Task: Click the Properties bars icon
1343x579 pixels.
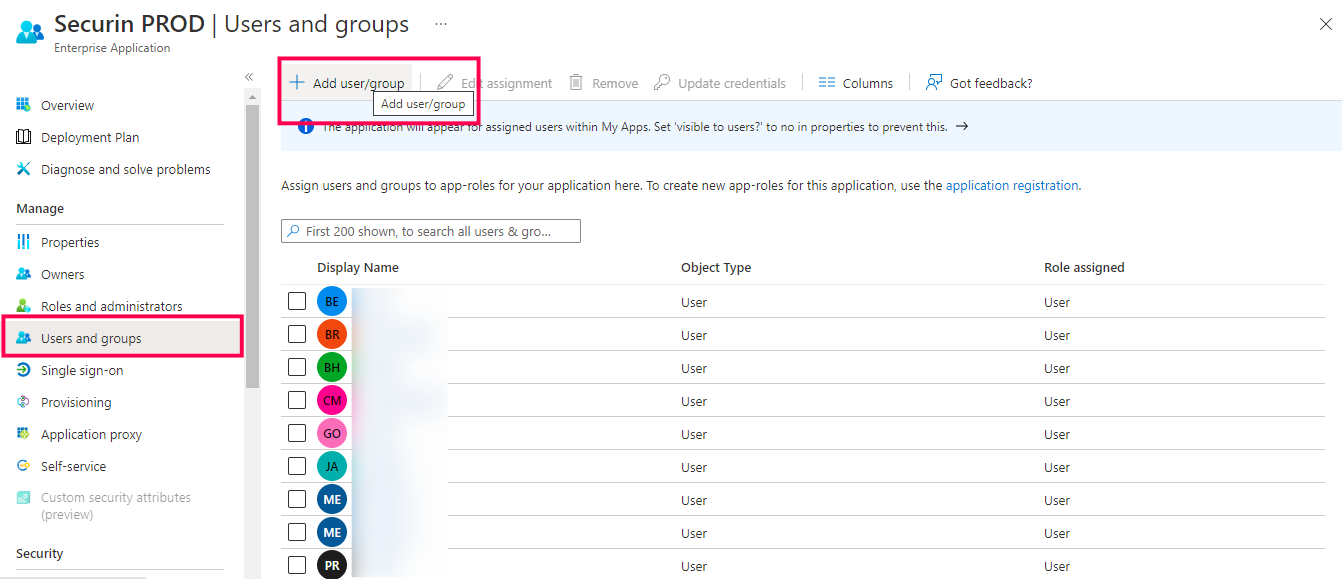Action: 23,242
